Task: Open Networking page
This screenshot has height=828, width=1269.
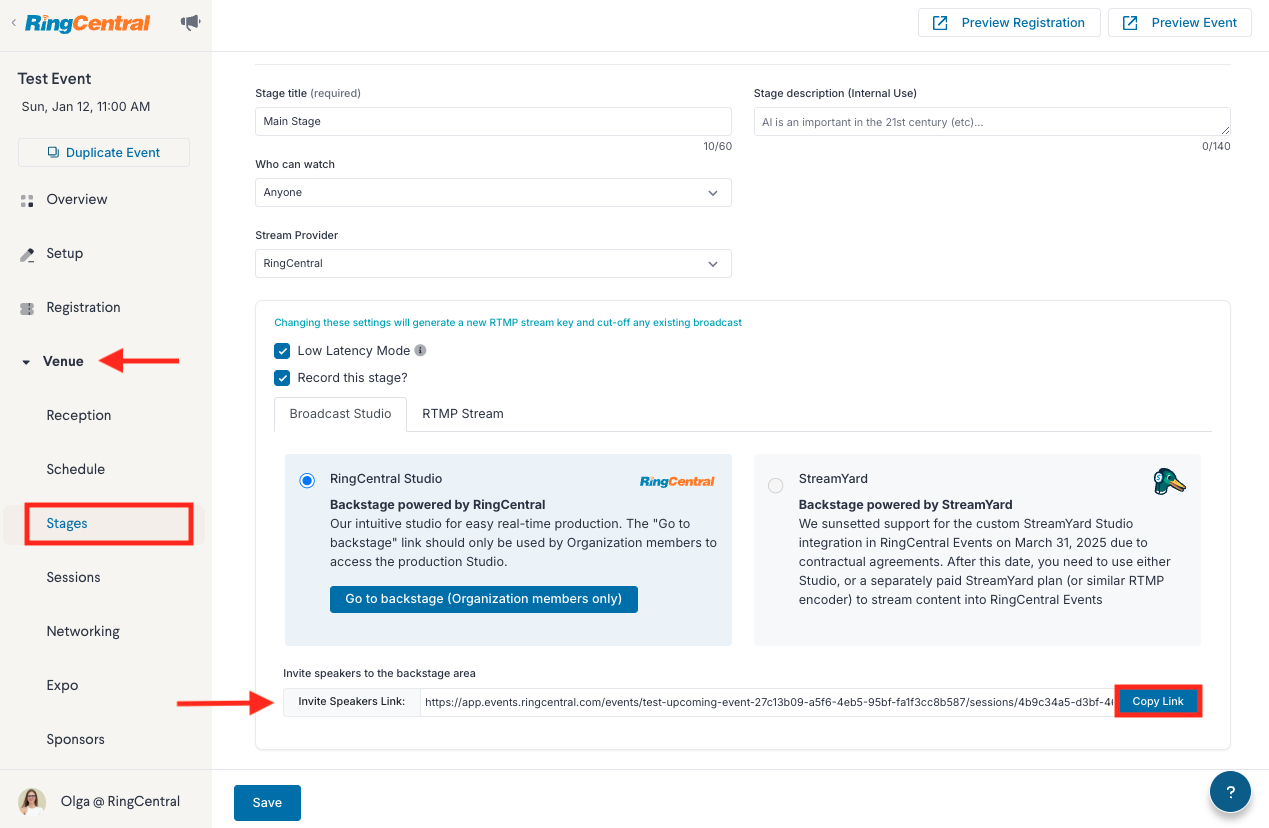Action: [x=83, y=631]
